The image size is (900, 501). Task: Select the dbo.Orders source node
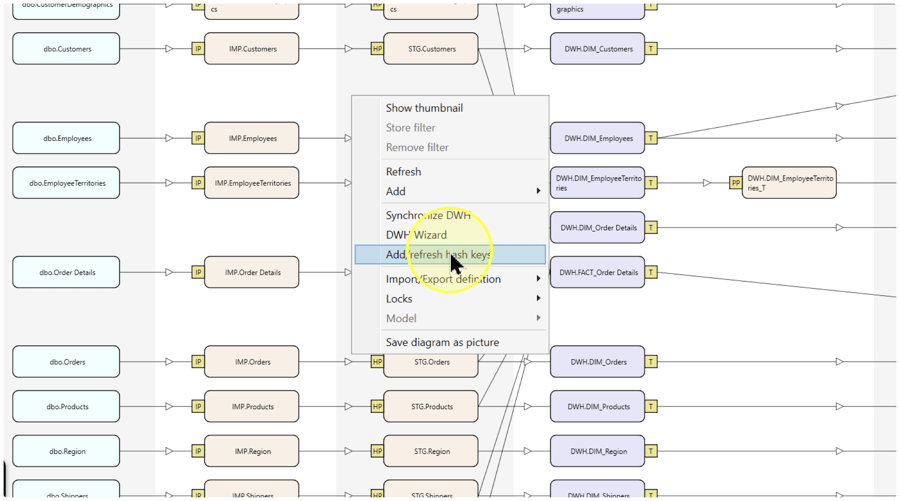coord(66,362)
